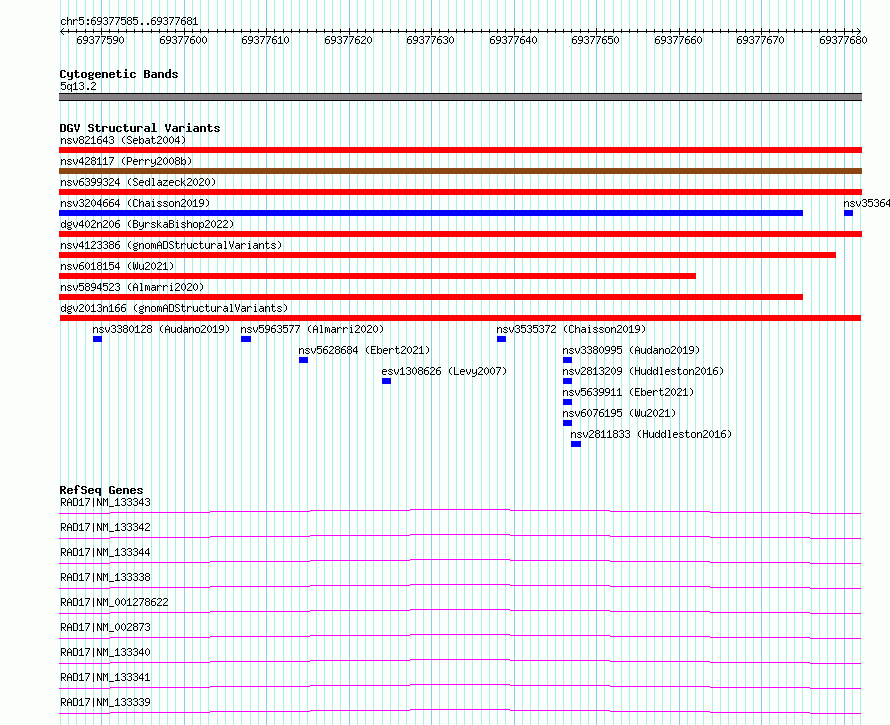The image size is (890, 725).
Task: Open dgv402n206 (ByrskaBishop2022) label
Action: (x=147, y=224)
